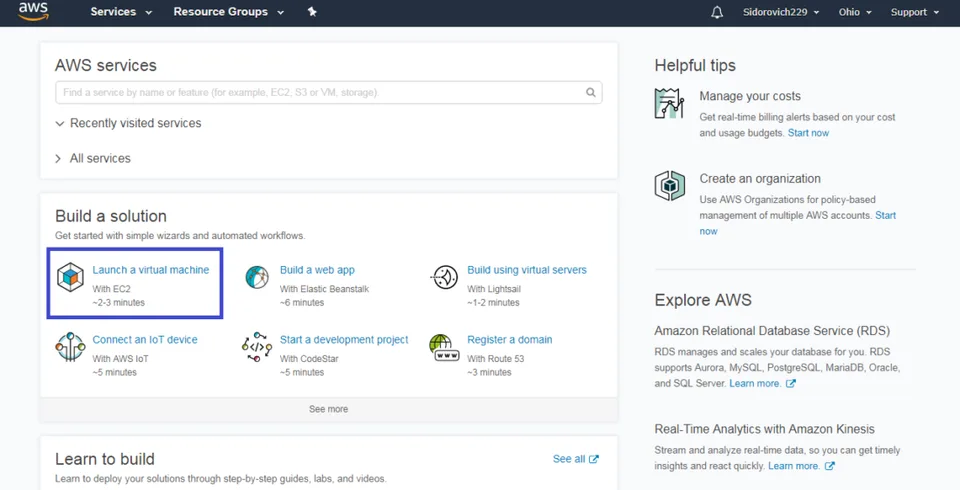Open the Services menu
The height and width of the screenshot is (490, 960).
click(121, 12)
